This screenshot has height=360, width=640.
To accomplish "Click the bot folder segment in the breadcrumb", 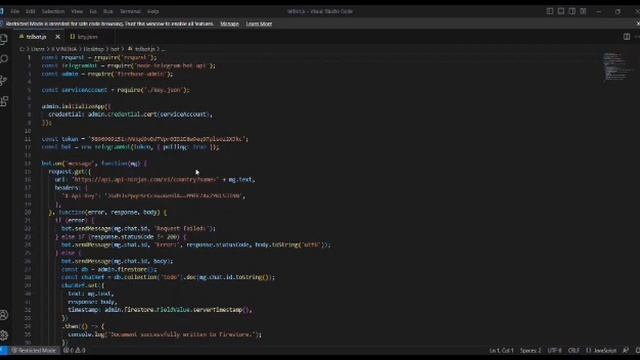I will coord(115,49).
